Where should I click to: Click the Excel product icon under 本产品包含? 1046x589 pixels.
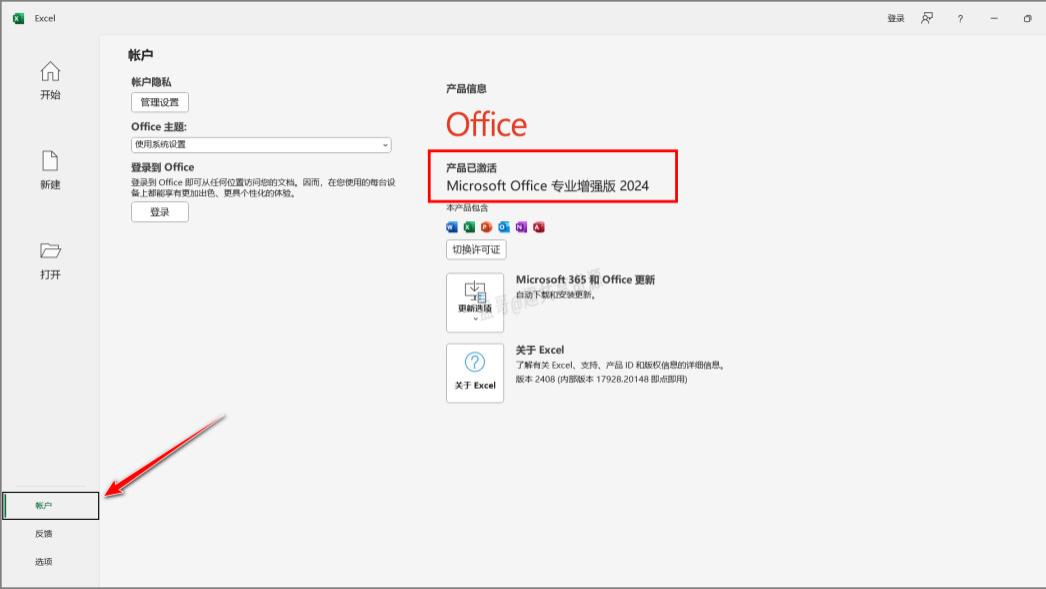[x=469, y=227]
